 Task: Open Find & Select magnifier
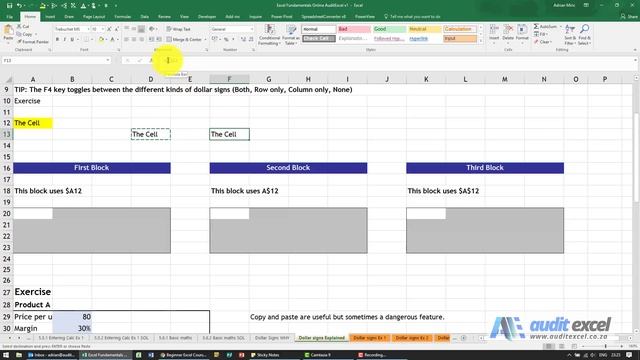[584, 35]
